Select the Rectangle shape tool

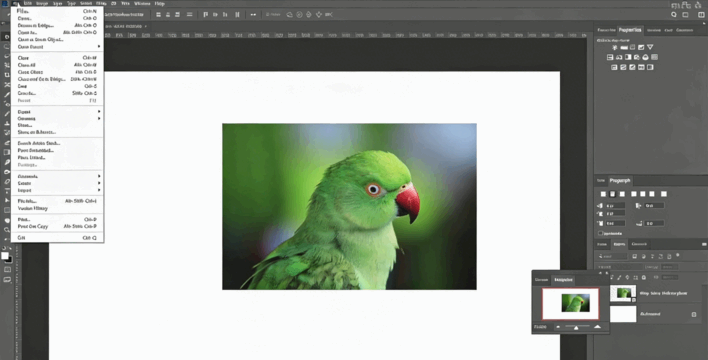(x=6, y=210)
